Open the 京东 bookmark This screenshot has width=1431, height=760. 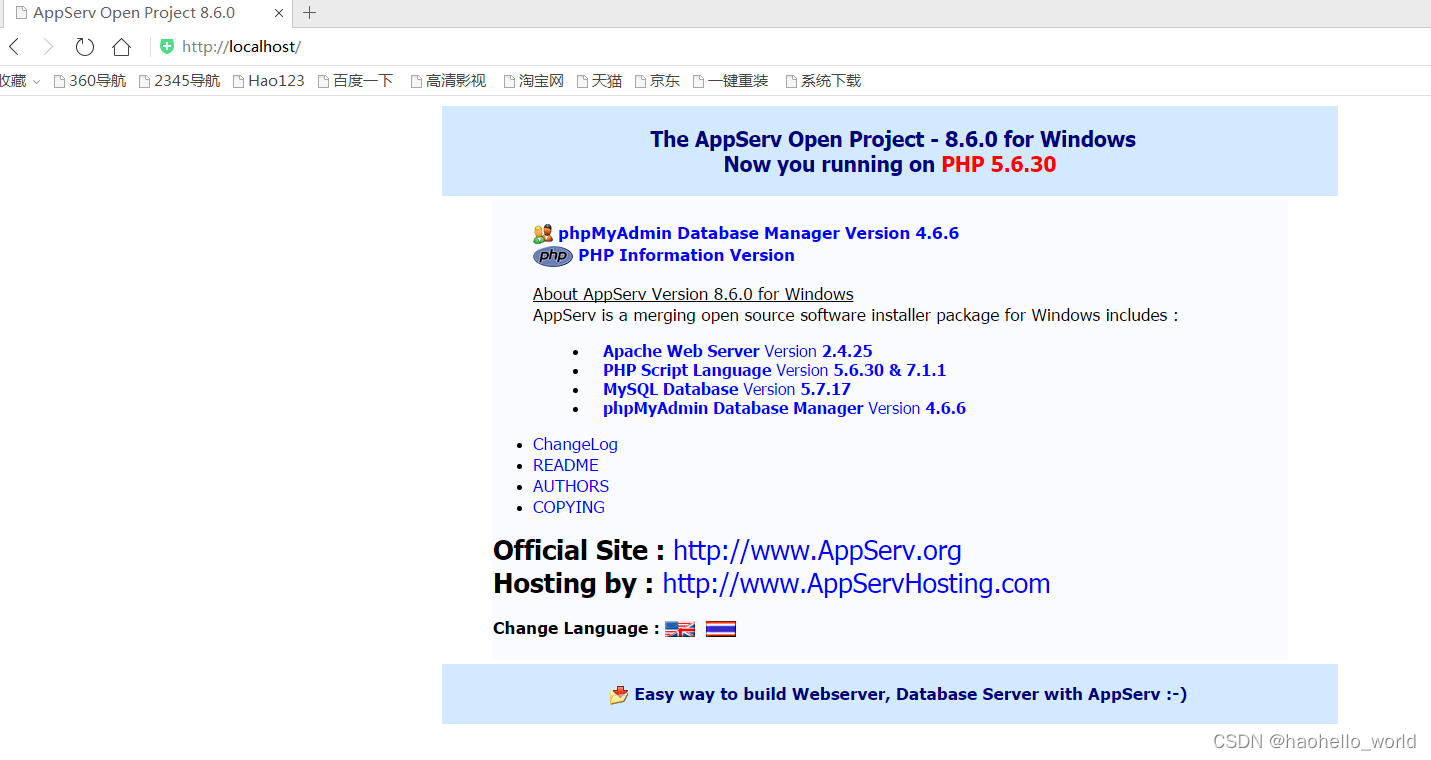click(663, 80)
